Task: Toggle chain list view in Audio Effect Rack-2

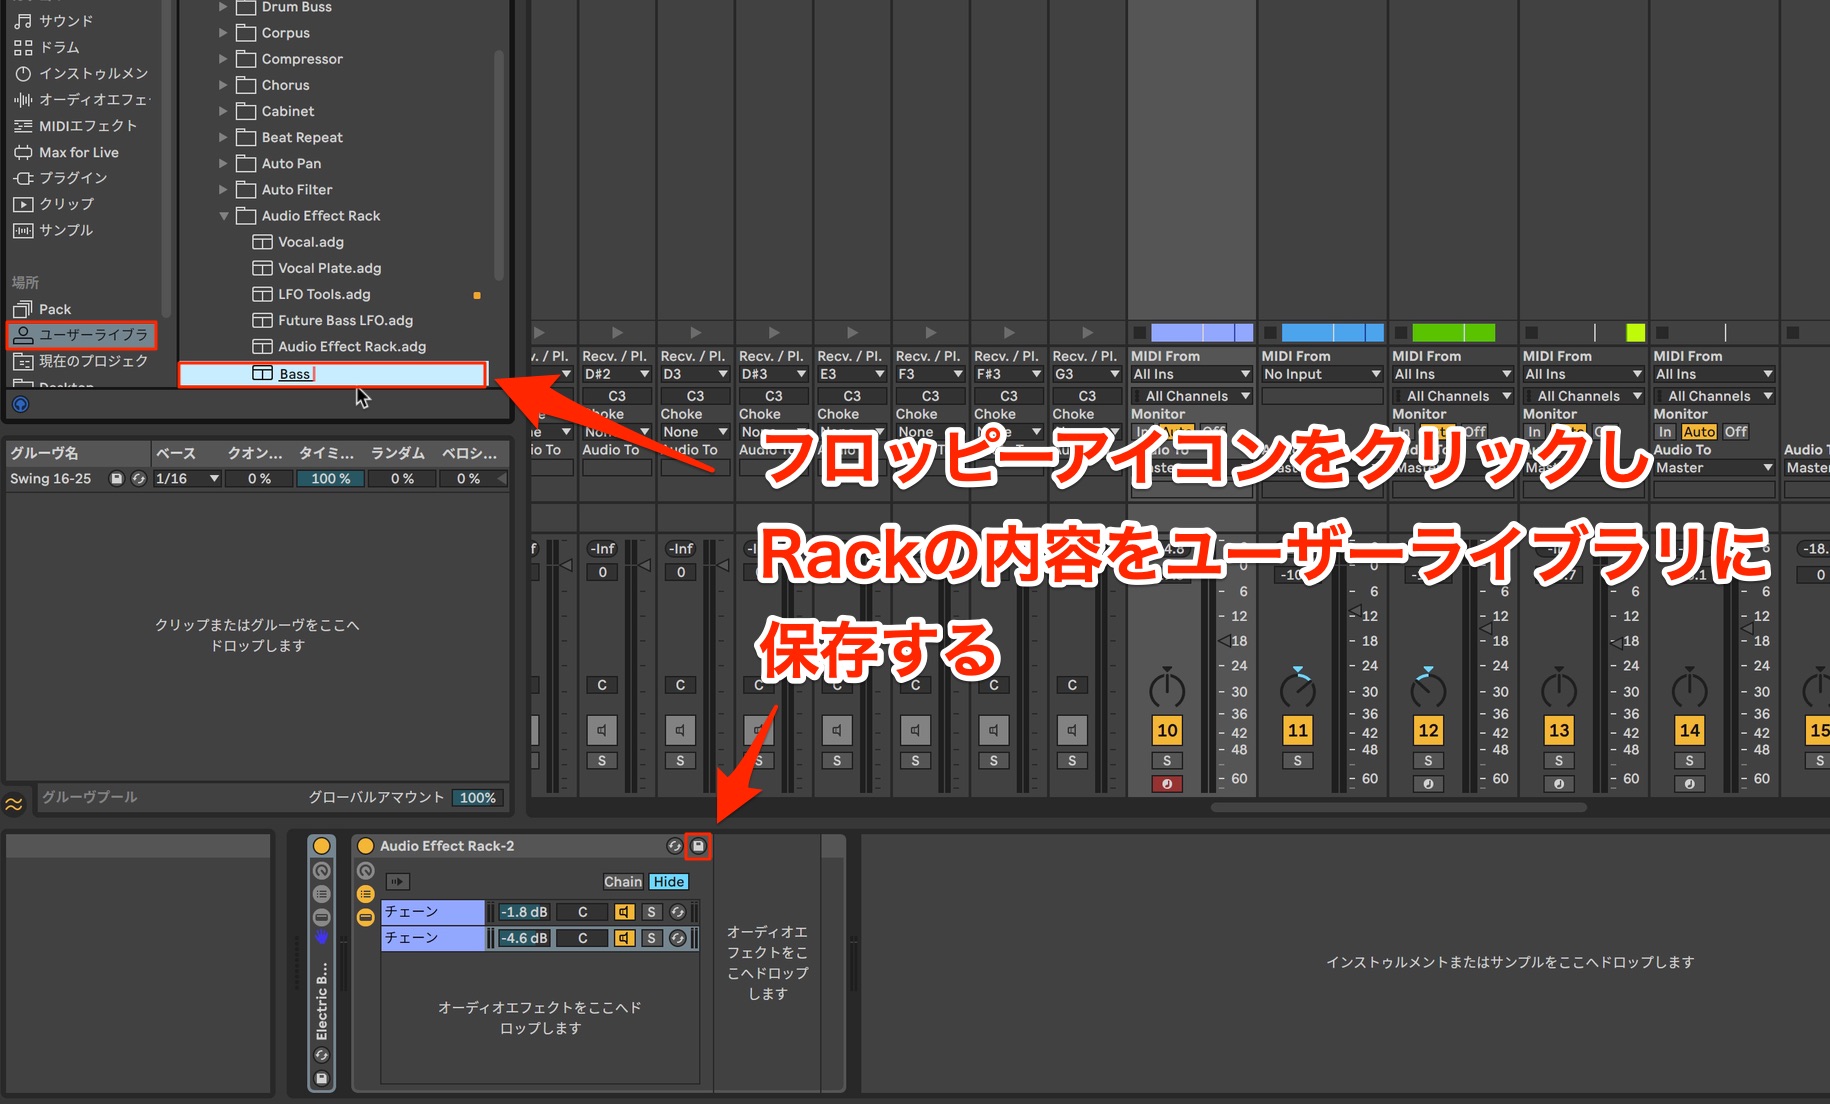Action: pos(366,894)
